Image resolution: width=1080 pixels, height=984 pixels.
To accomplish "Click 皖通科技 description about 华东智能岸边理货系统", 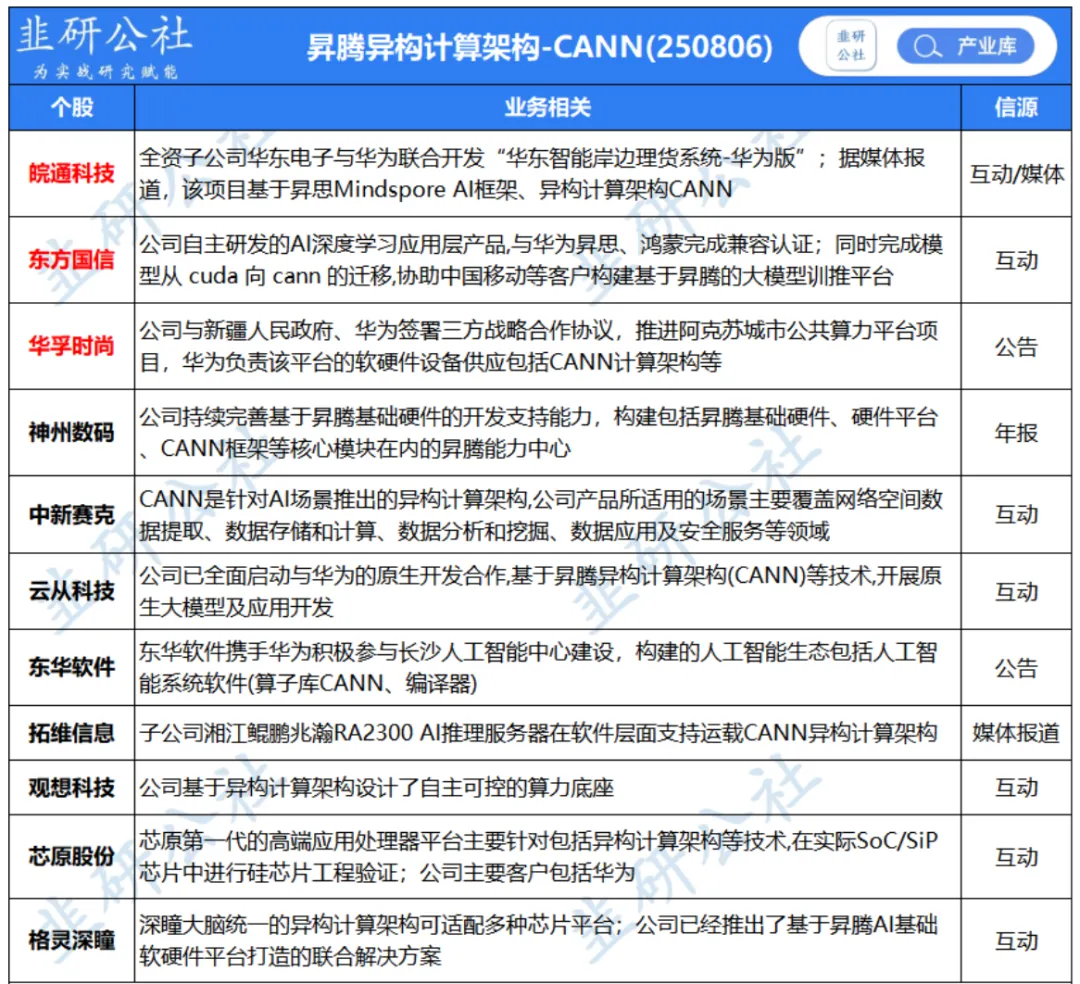I will (532, 174).
